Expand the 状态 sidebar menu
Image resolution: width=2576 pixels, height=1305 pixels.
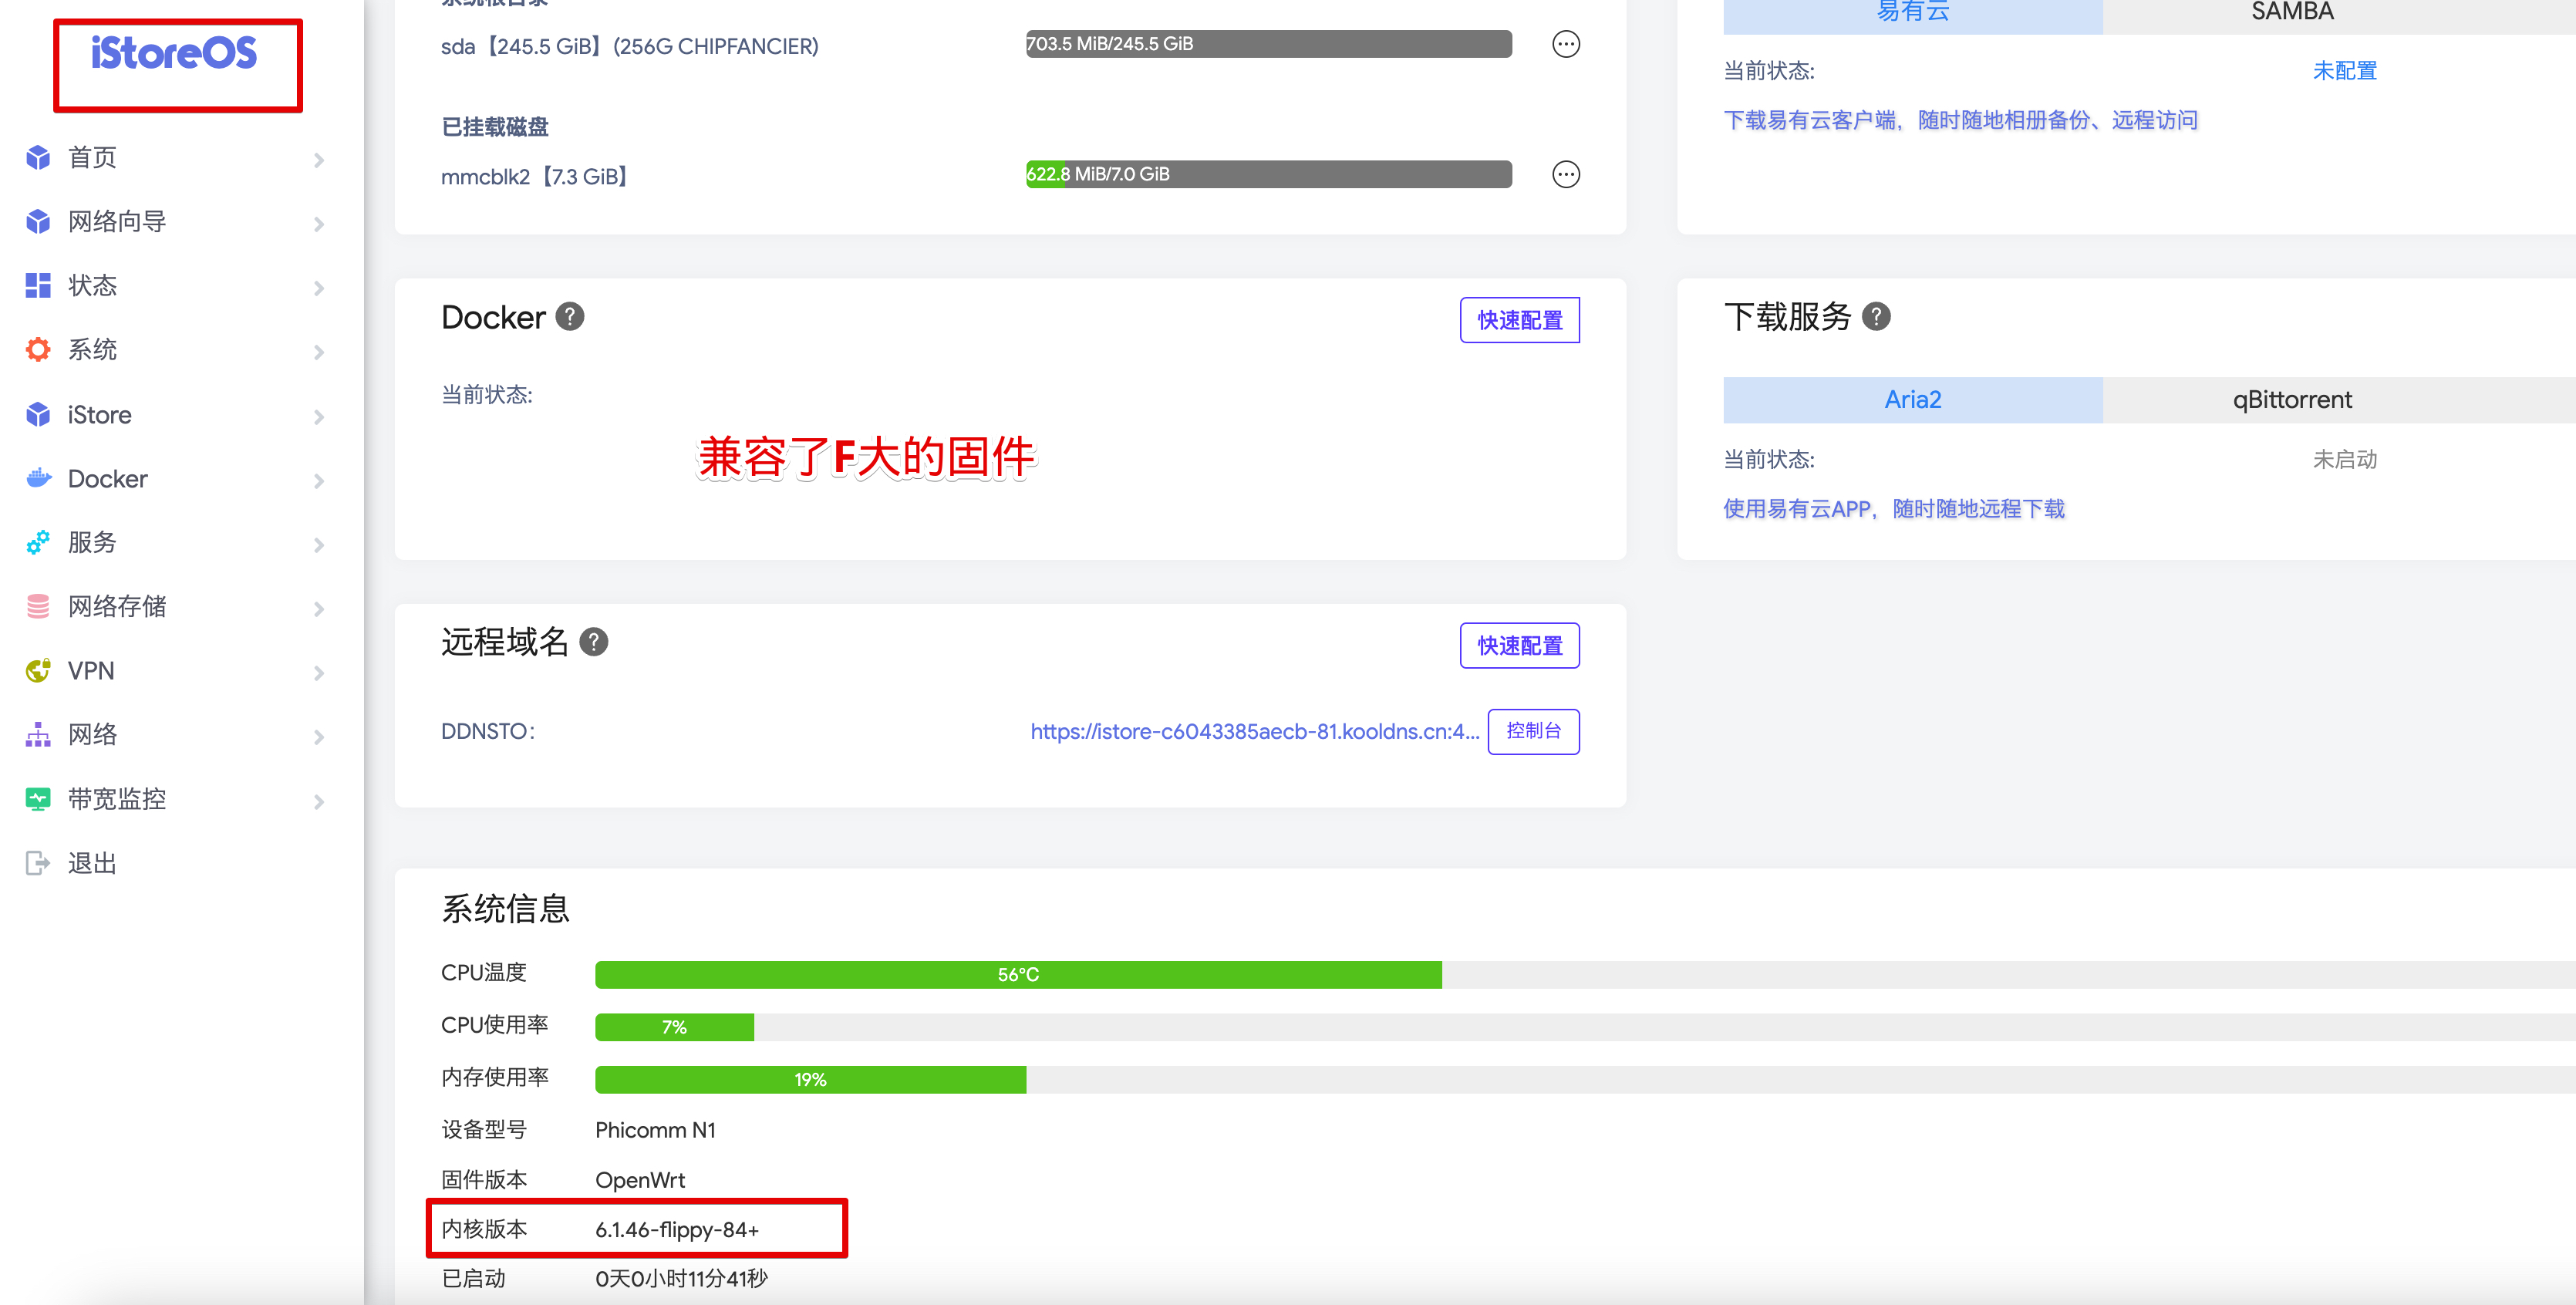[x=320, y=287]
